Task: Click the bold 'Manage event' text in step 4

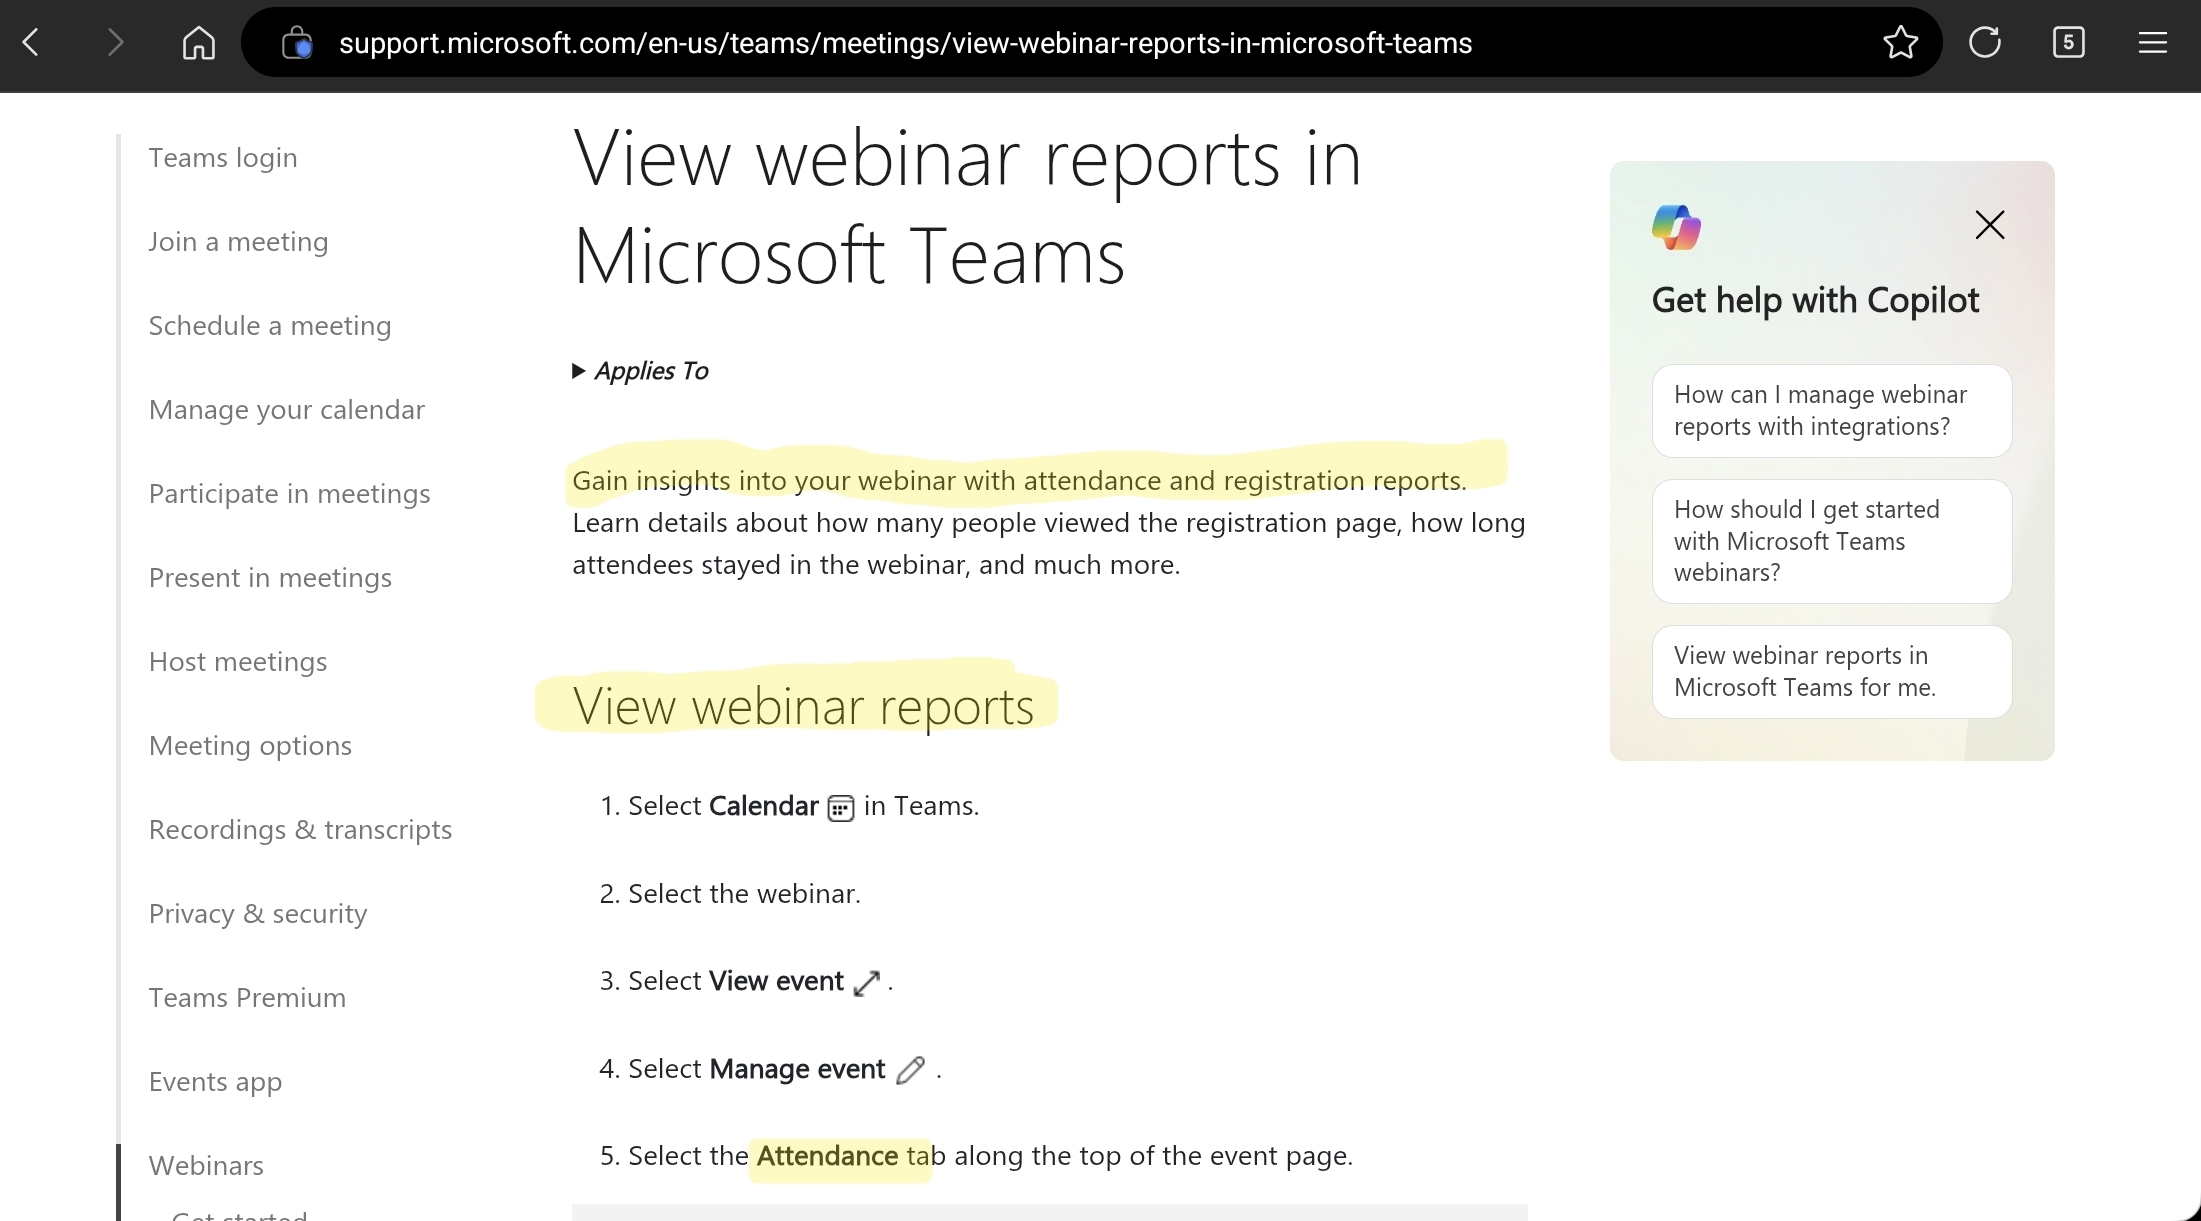Action: (x=797, y=1069)
